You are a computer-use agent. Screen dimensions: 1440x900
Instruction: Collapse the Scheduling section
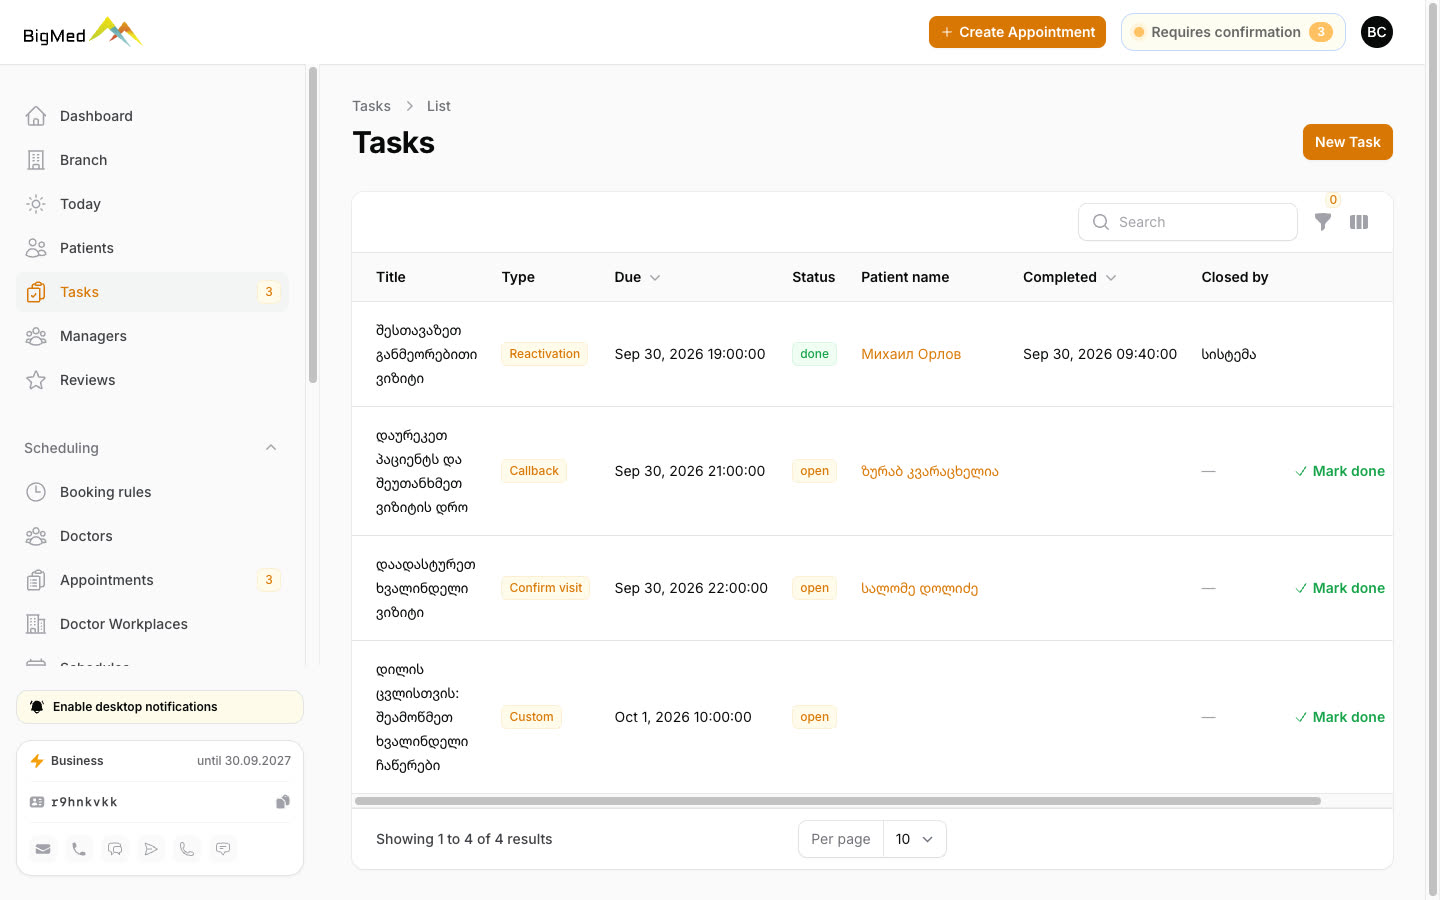[271, 448]
